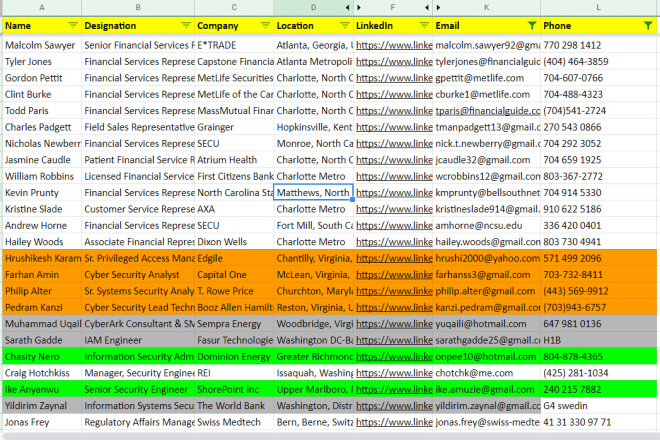This screenshot has width=660, height=440.
Task: Open Chasity Nero's LinkedIn link
Action: 394,357
